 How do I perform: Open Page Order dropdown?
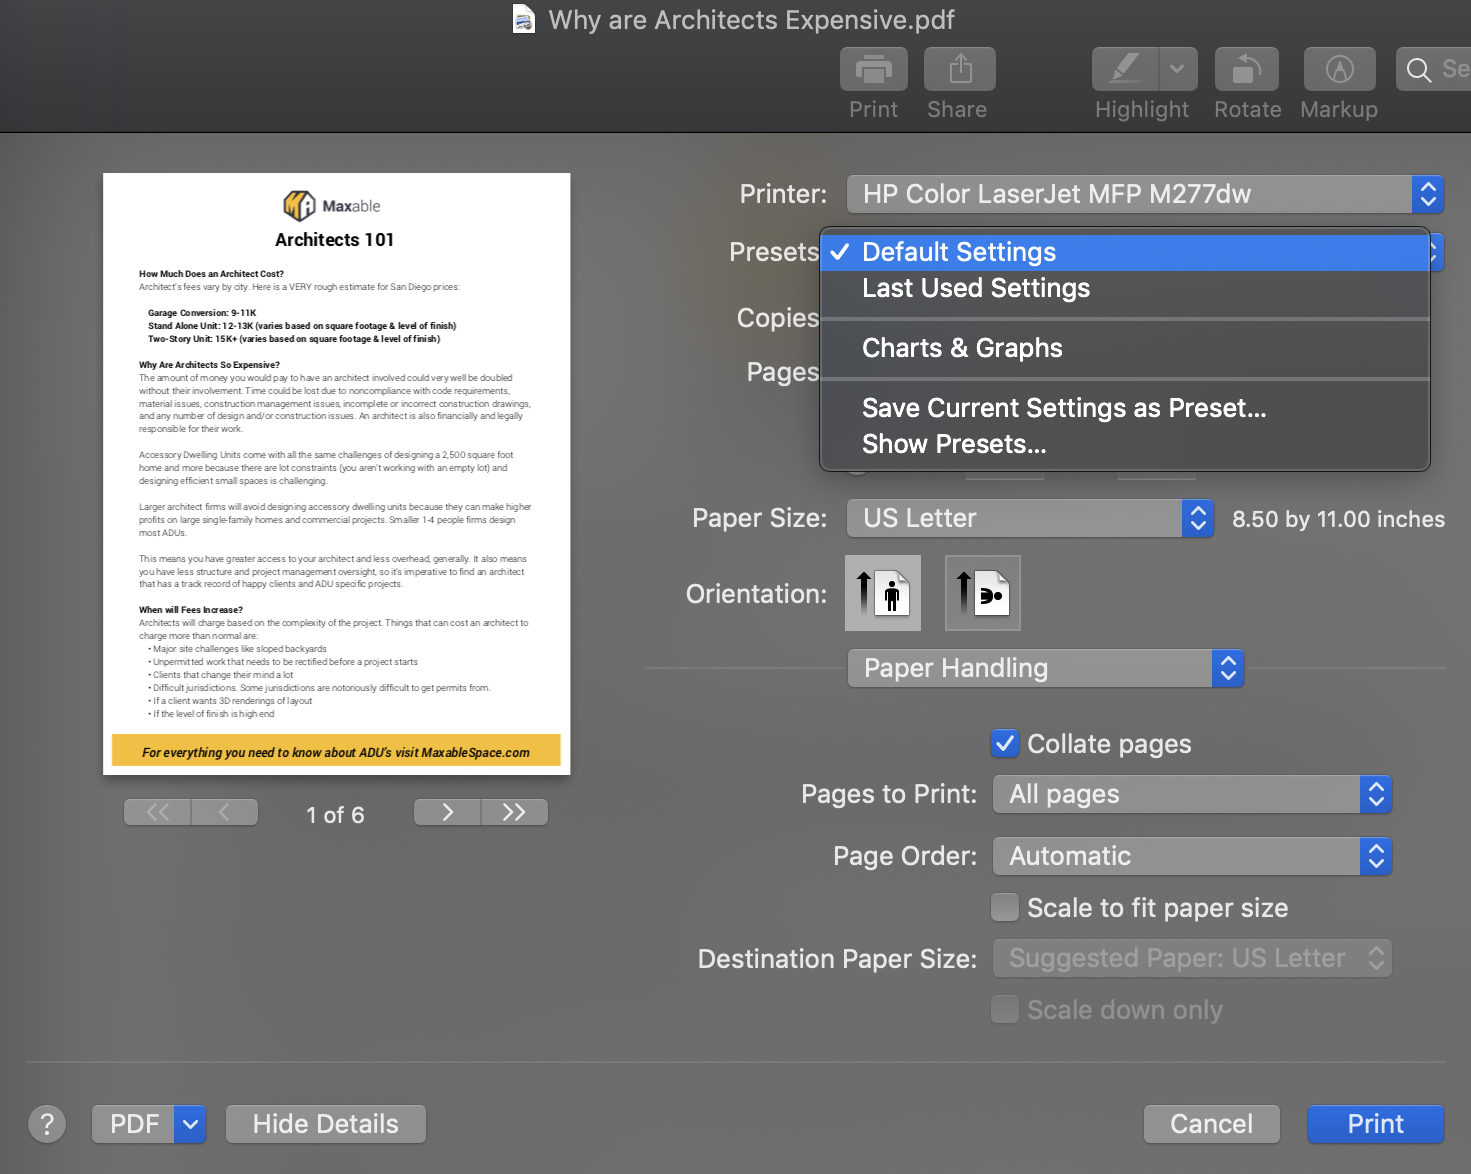tap(1192, 856)
